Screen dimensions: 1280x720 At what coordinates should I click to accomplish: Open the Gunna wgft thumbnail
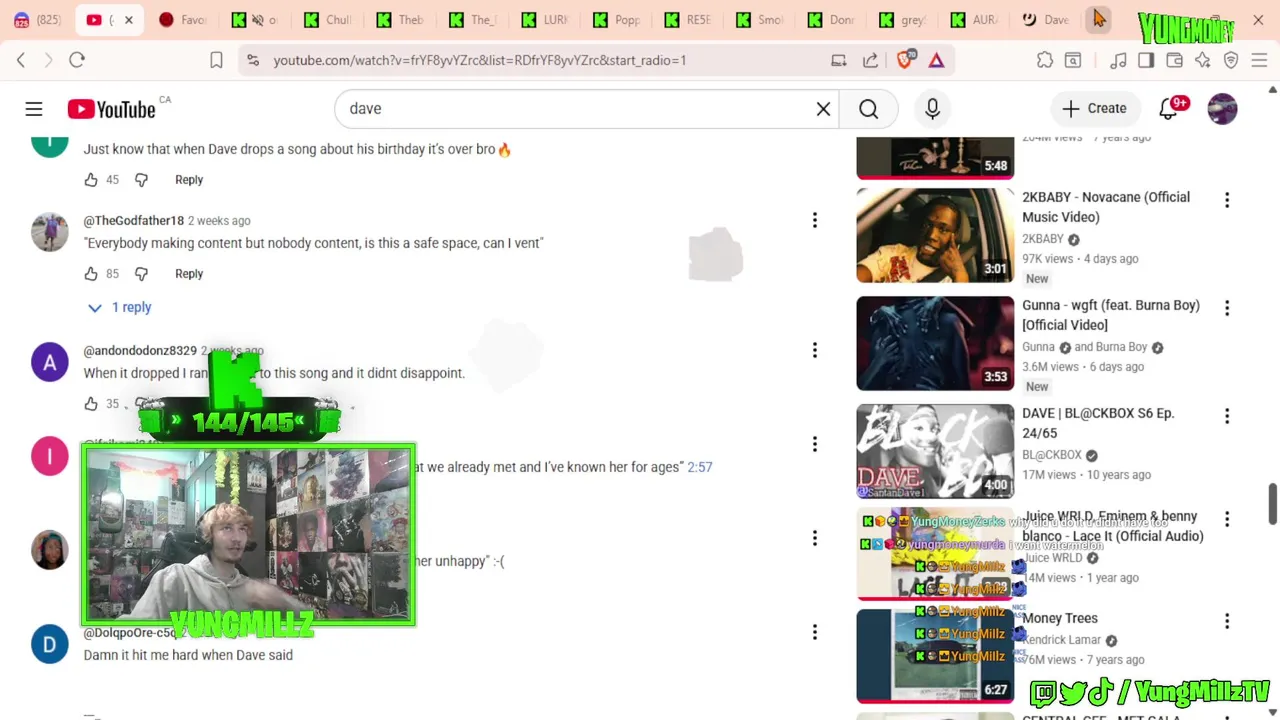click(x=935, y=344)
